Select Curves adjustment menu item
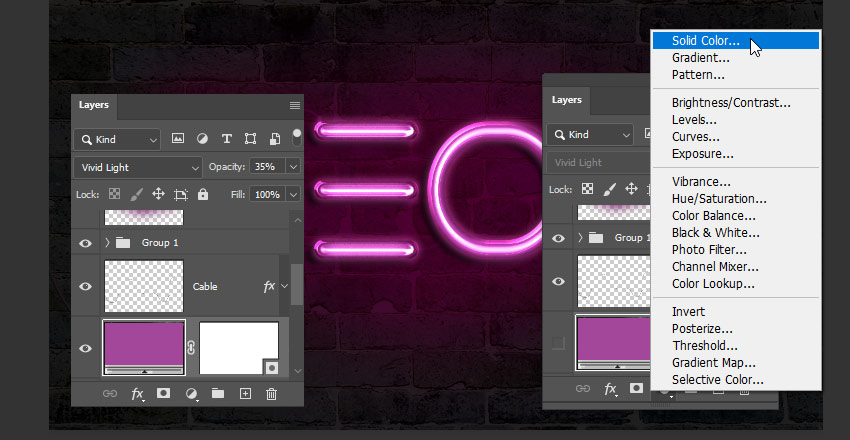The height and width of the screenshot is (440, 850). point(736,137)
